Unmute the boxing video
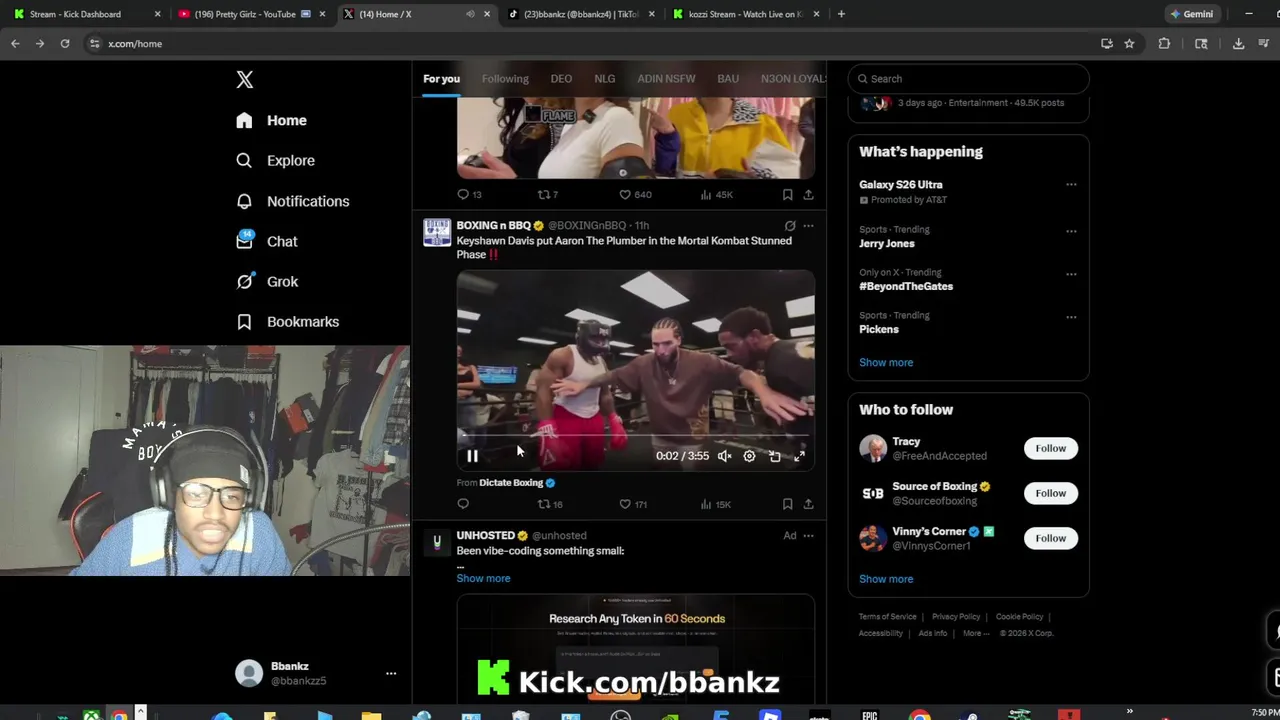 [x=724, y=456]
